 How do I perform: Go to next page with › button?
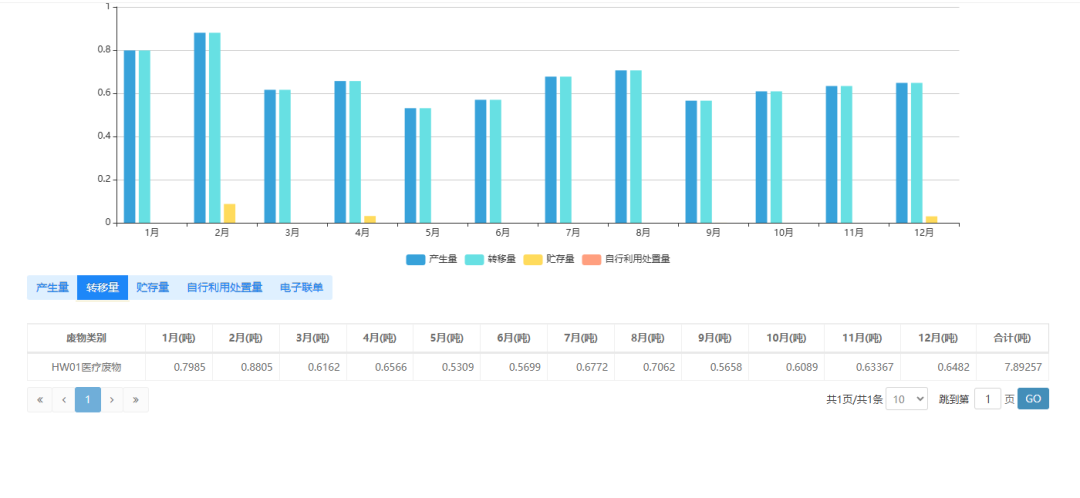(x=112, y=400)
